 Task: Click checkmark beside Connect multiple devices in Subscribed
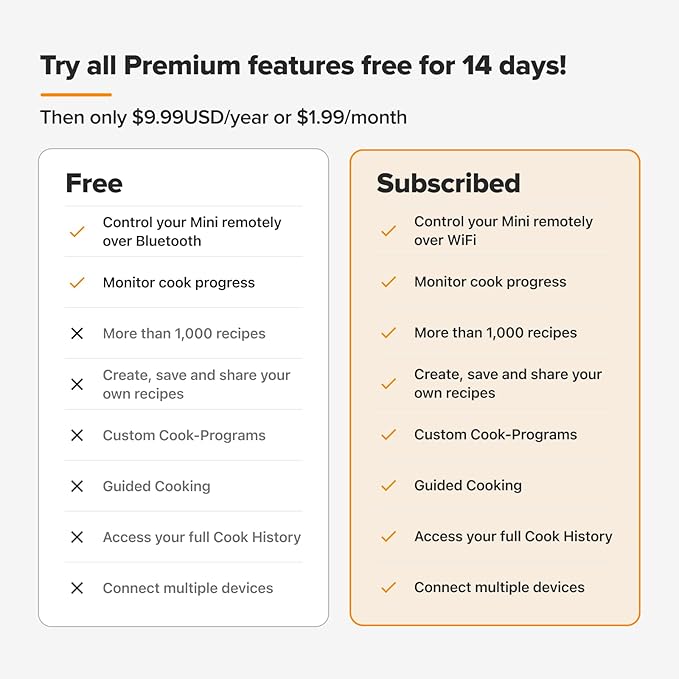click(389, 588)
